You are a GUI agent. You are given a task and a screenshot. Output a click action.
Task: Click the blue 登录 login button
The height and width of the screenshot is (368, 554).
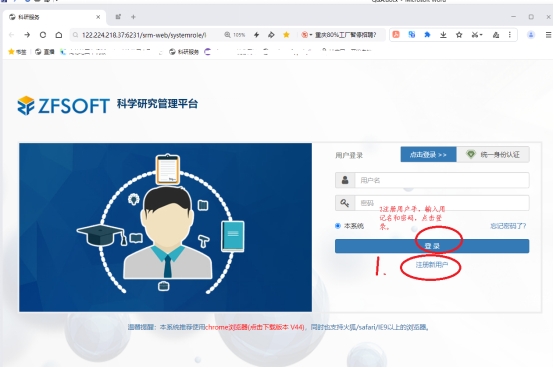click(432, 246)
